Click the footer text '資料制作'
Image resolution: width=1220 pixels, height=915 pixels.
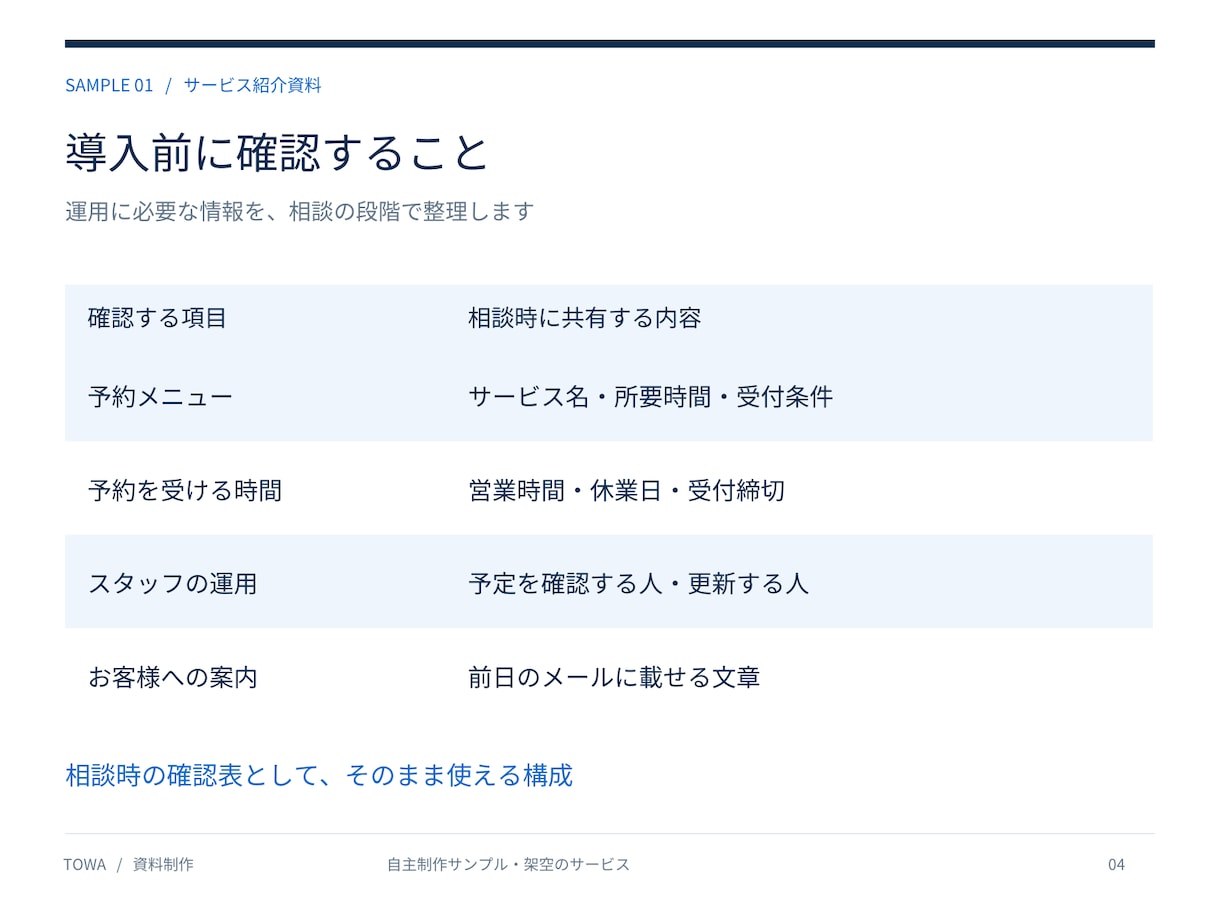[163, 864]
